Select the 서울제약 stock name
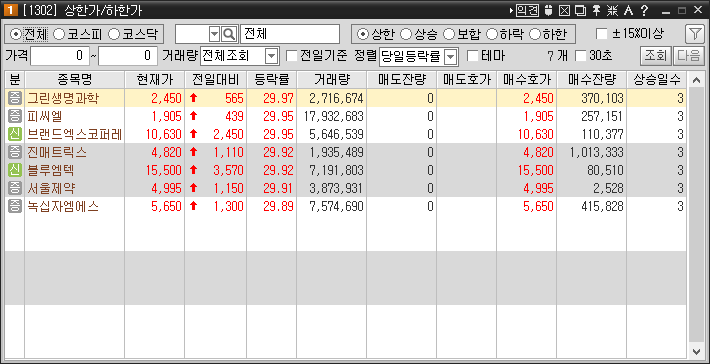 click(51, 189)
